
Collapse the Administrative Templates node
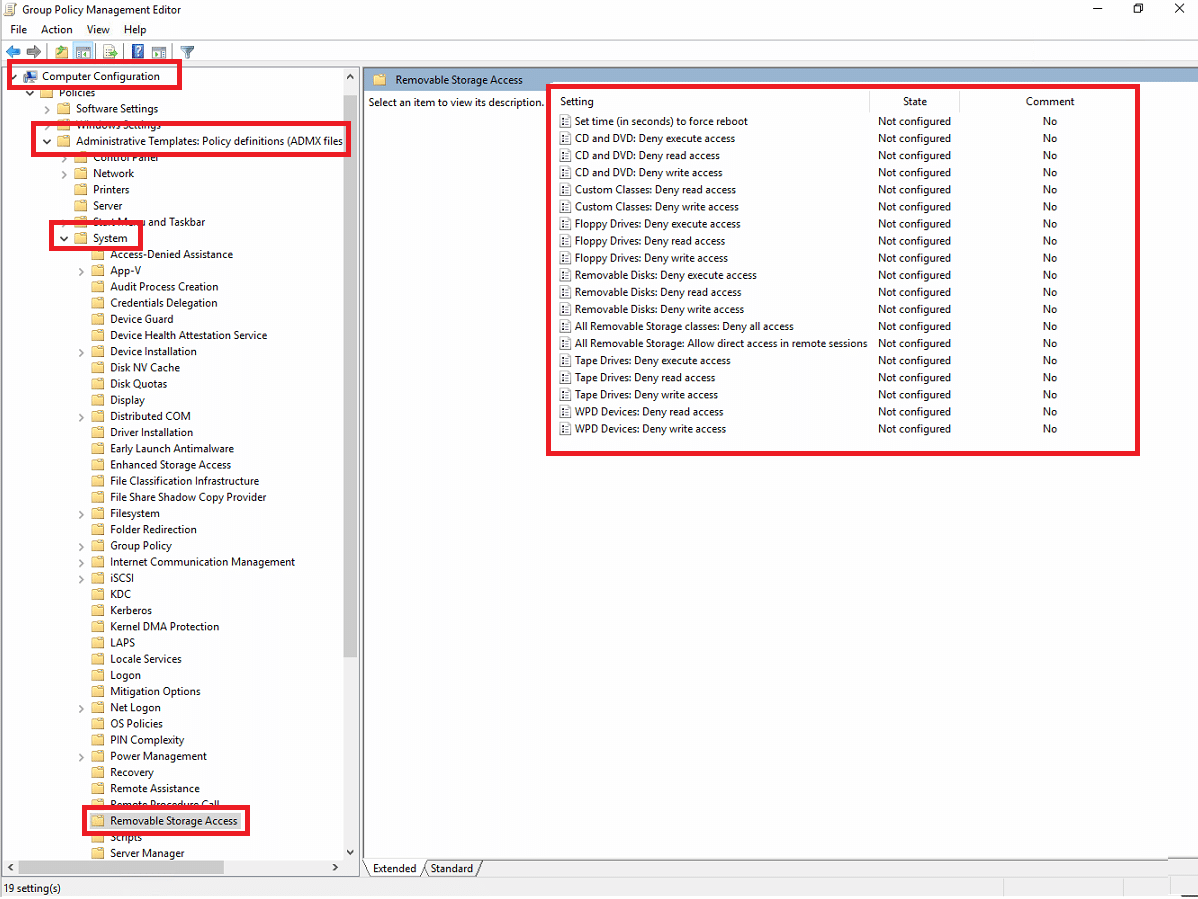click(47, 142)
